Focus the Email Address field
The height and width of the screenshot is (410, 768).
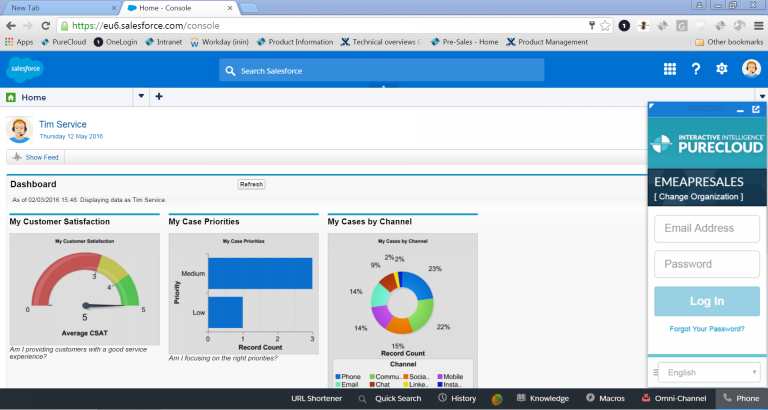click(x=707, y=228)
